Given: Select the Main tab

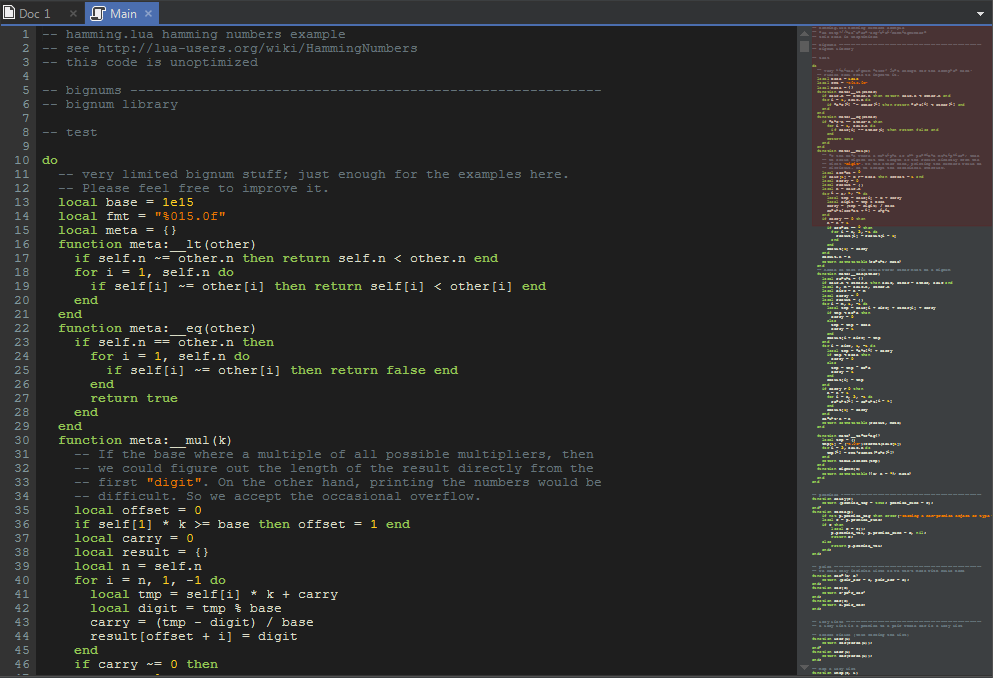Looking at the screenshot, I should point(123,13).
